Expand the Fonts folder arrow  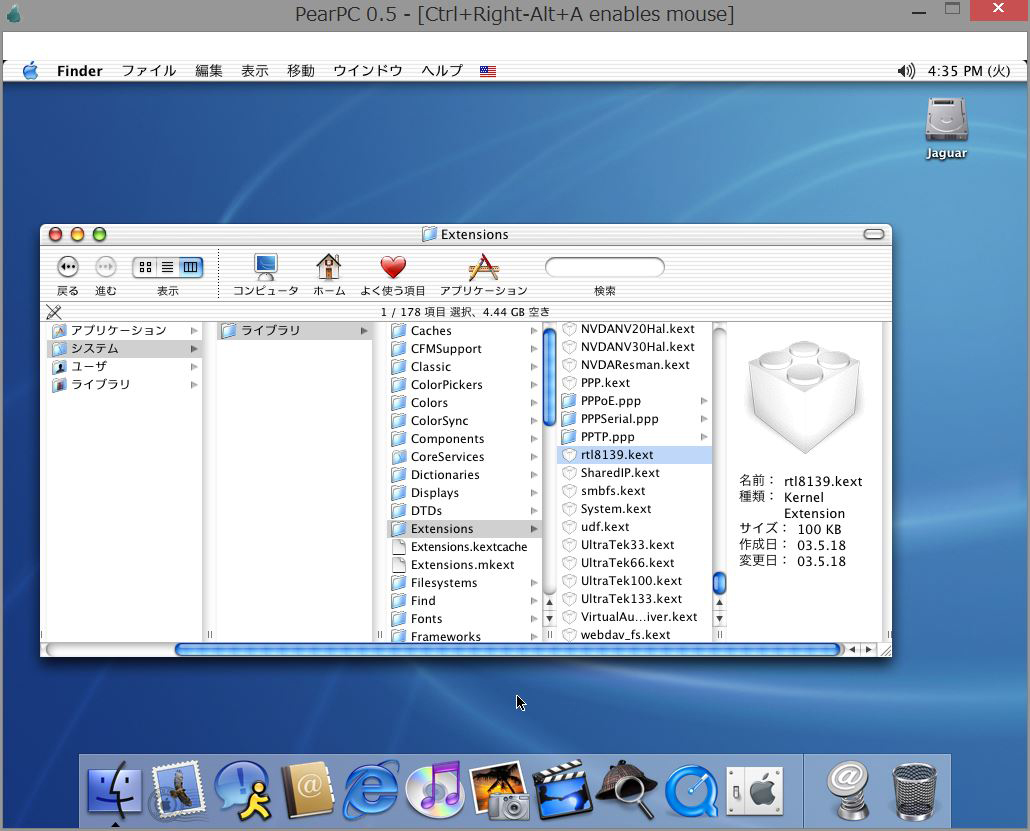pyautogui.click(x=534, y=619)
